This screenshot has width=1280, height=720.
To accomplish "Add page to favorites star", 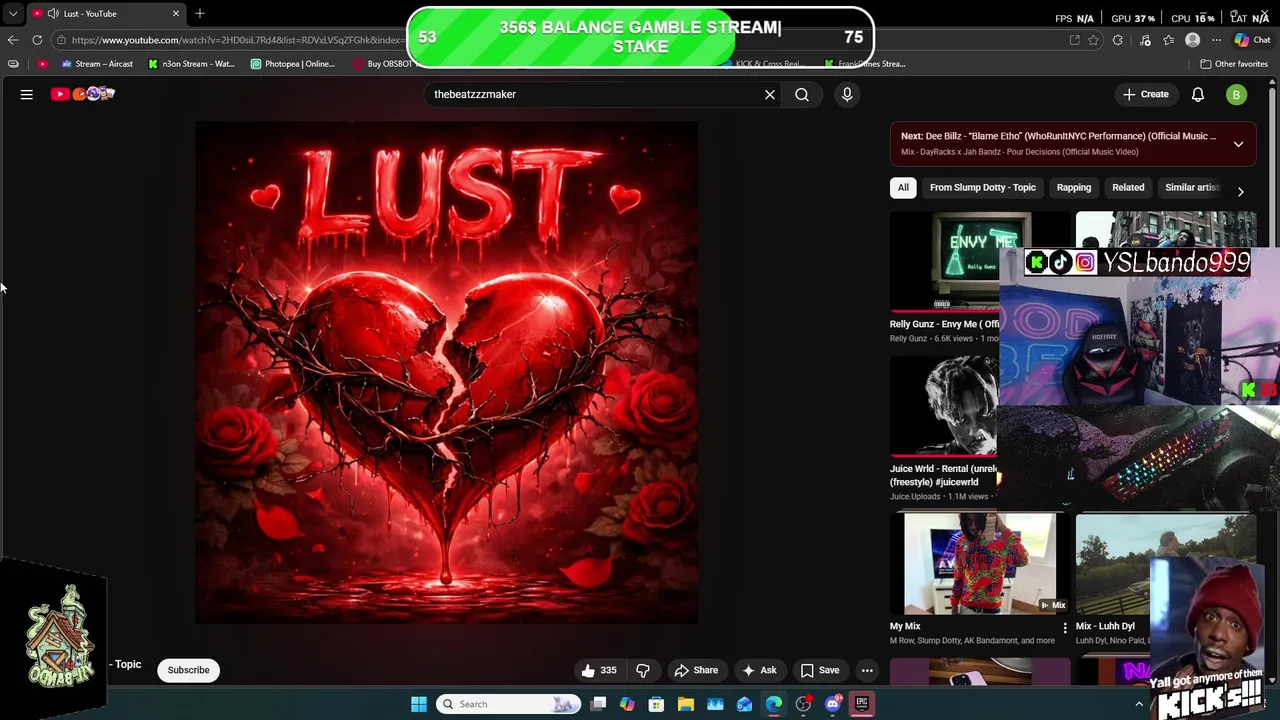I will click(1093, 40).
